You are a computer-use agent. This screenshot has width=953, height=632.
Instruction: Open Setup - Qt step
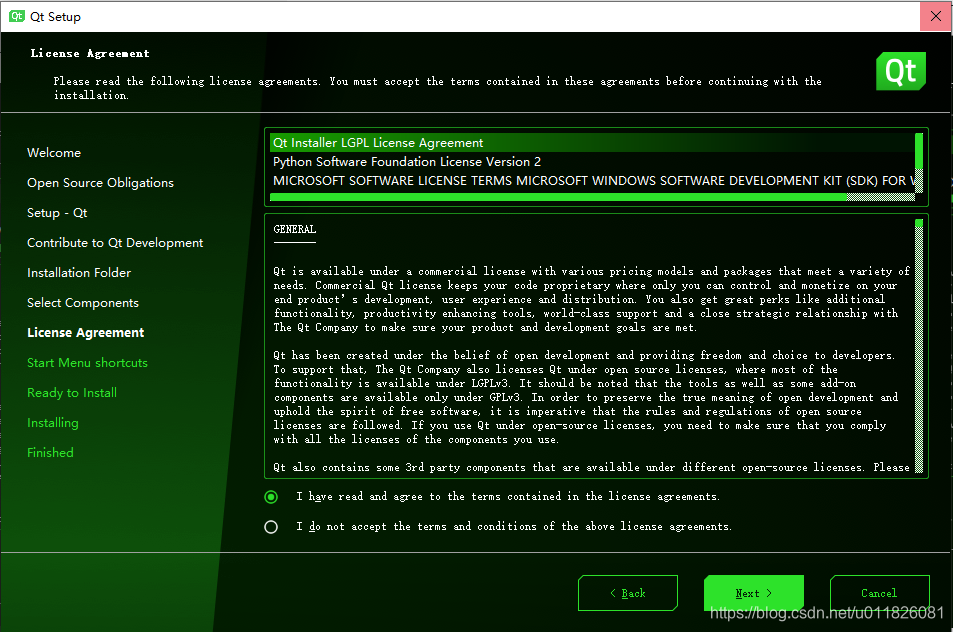click(x=57, y=213)
